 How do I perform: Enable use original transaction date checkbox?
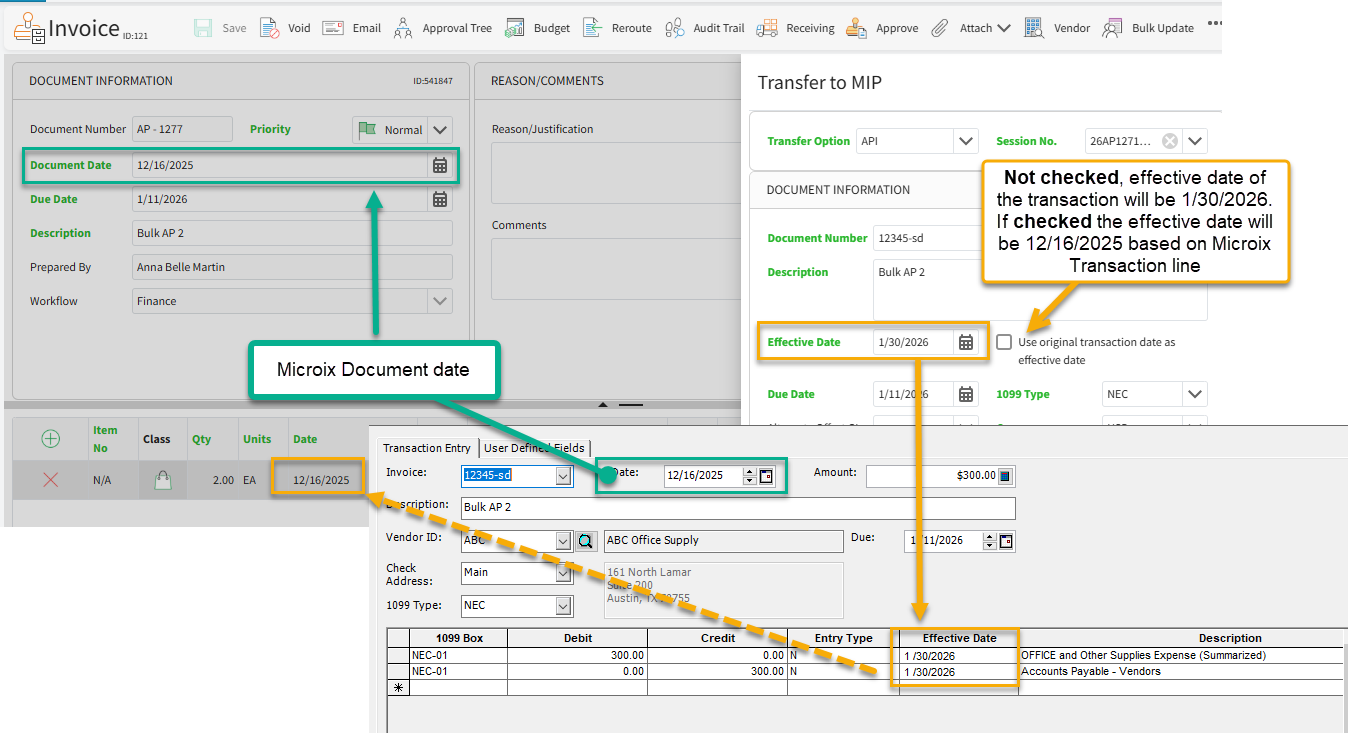tap(1004, 342)
